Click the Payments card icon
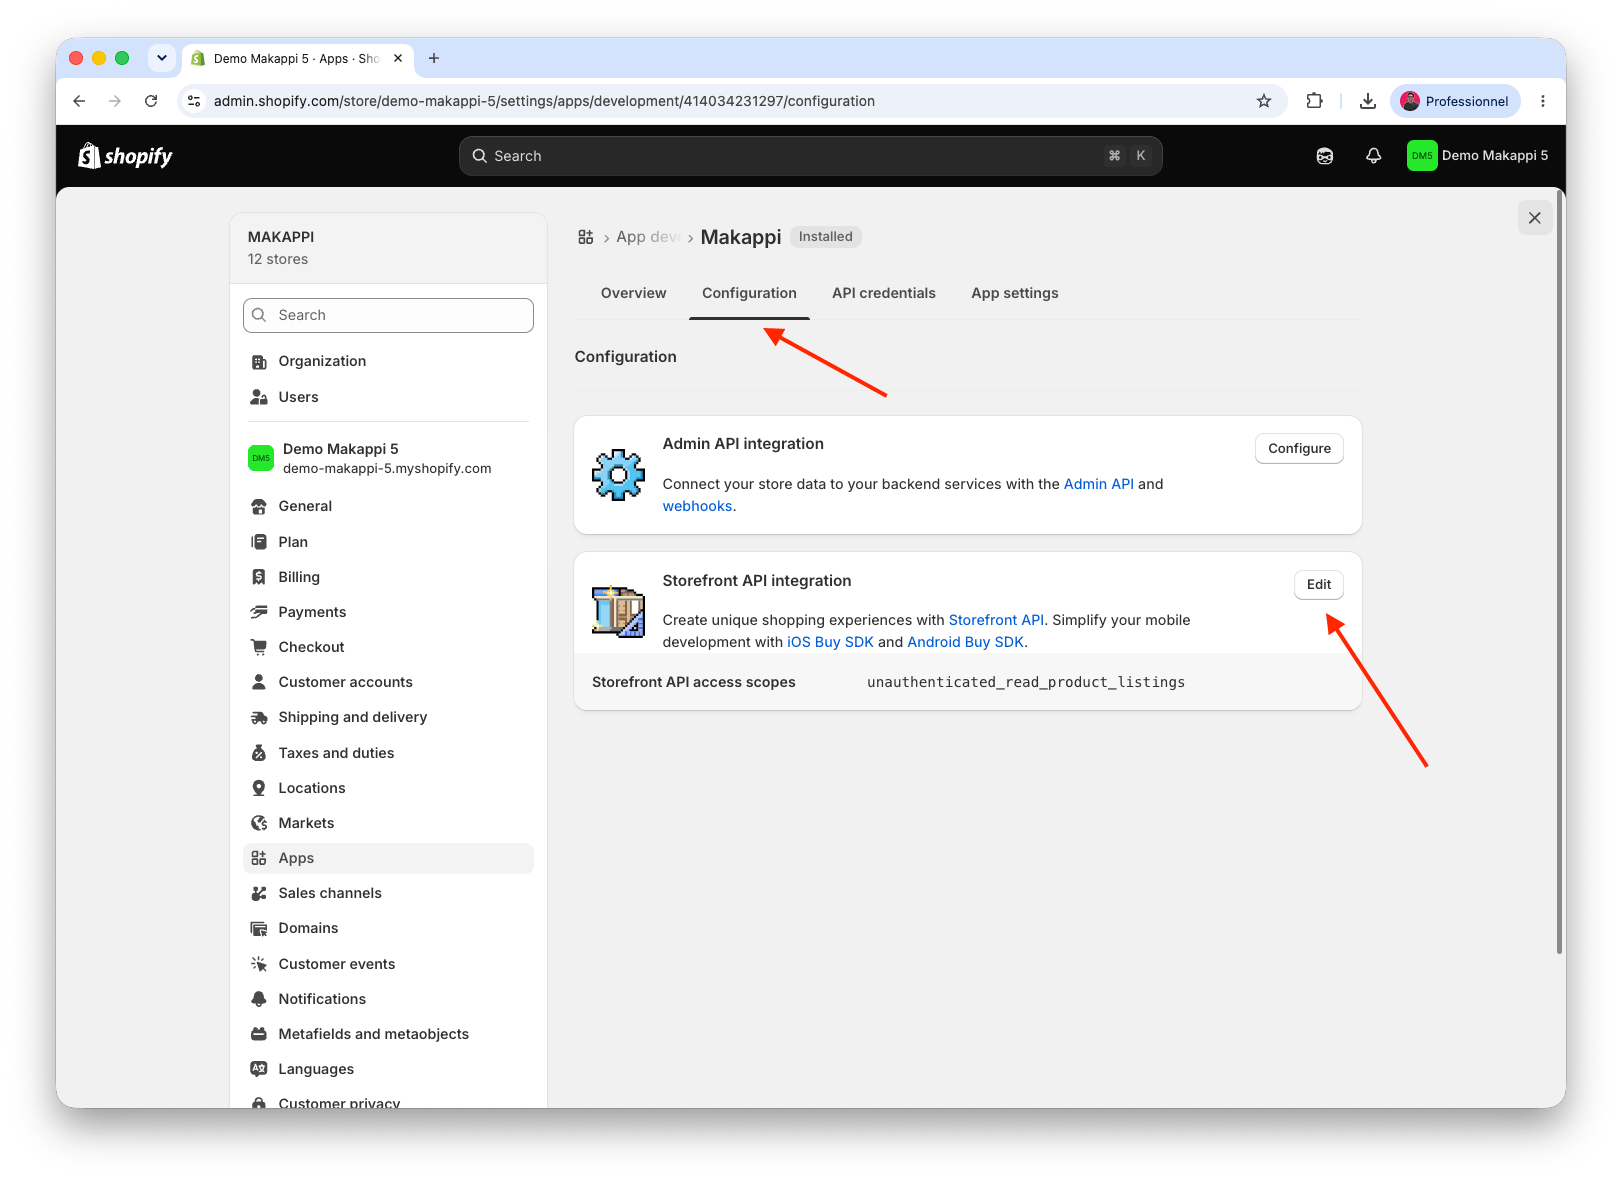 (259, 612)
